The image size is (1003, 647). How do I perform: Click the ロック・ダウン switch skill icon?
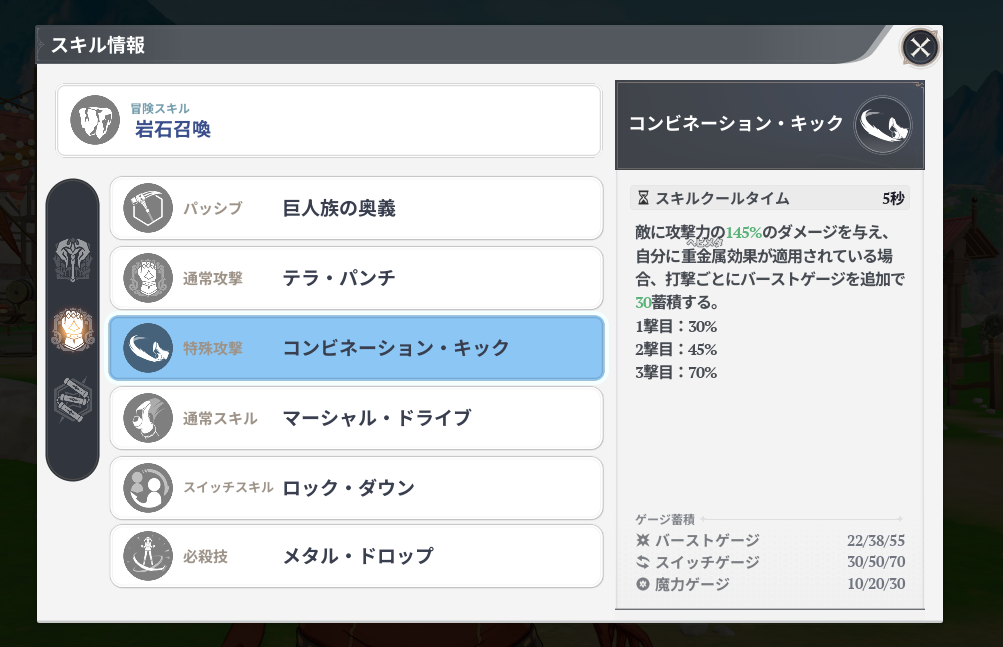click(x=148, y=488)
